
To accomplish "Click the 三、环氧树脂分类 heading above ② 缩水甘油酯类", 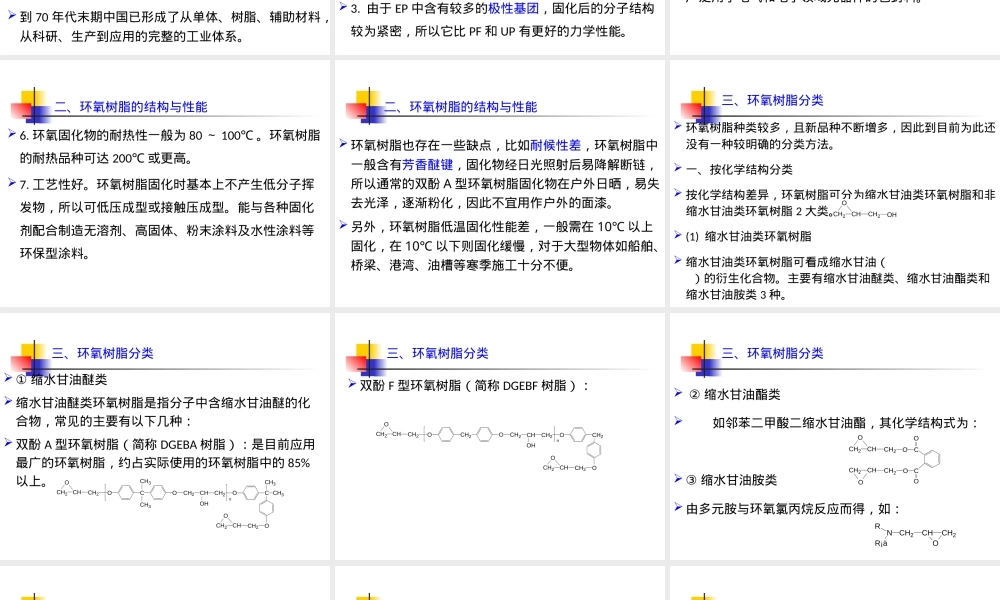I will coord(772,353).
